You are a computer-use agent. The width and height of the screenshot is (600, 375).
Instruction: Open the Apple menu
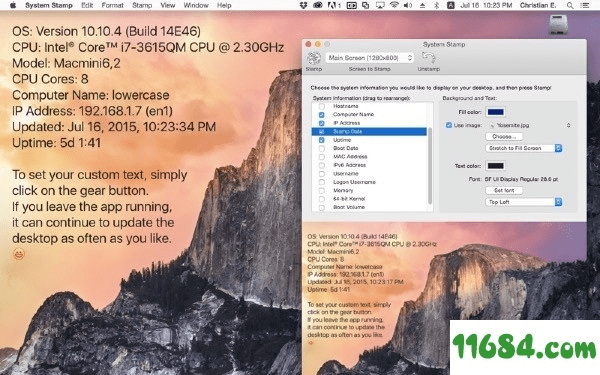(13, 5)
